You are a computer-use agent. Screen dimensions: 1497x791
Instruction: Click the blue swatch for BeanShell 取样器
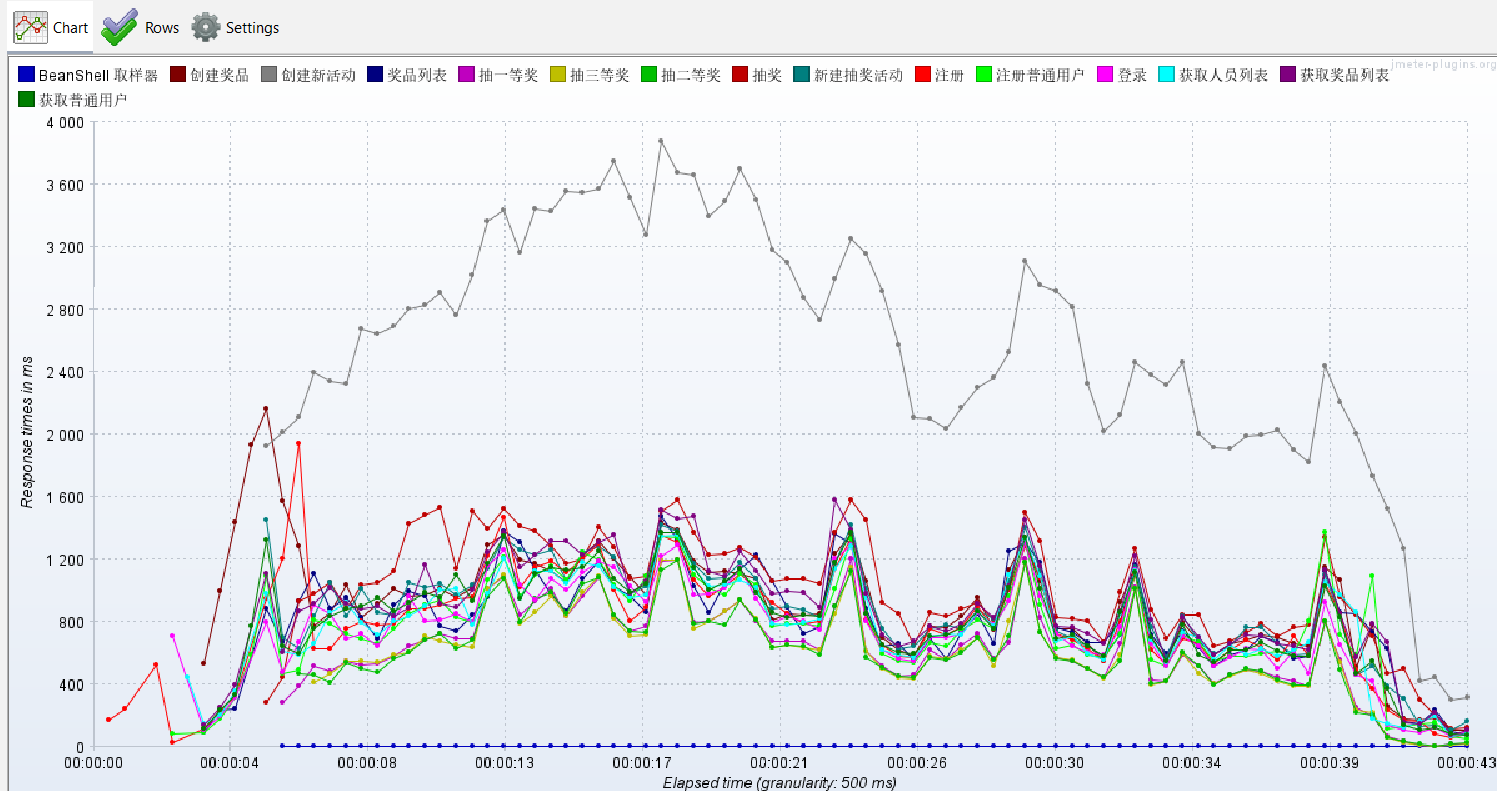tap(26, 75)
